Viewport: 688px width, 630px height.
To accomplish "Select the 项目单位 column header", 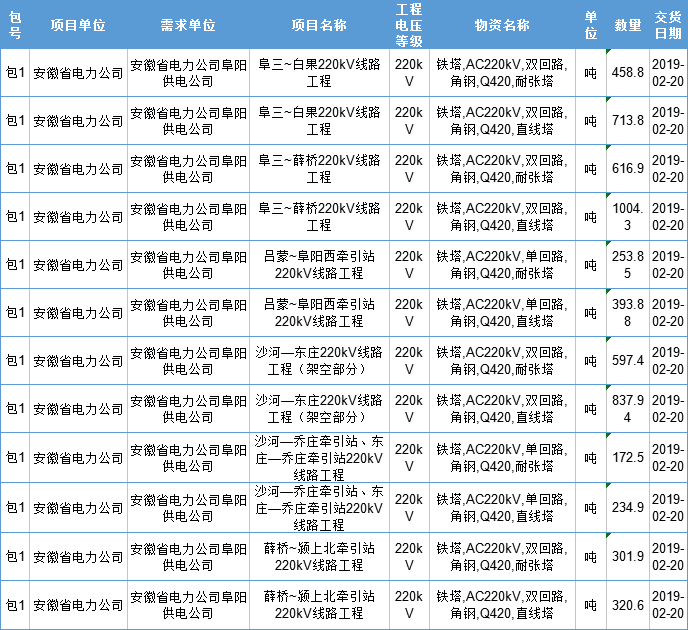I will pyautogui.click(x=79, y=25).
